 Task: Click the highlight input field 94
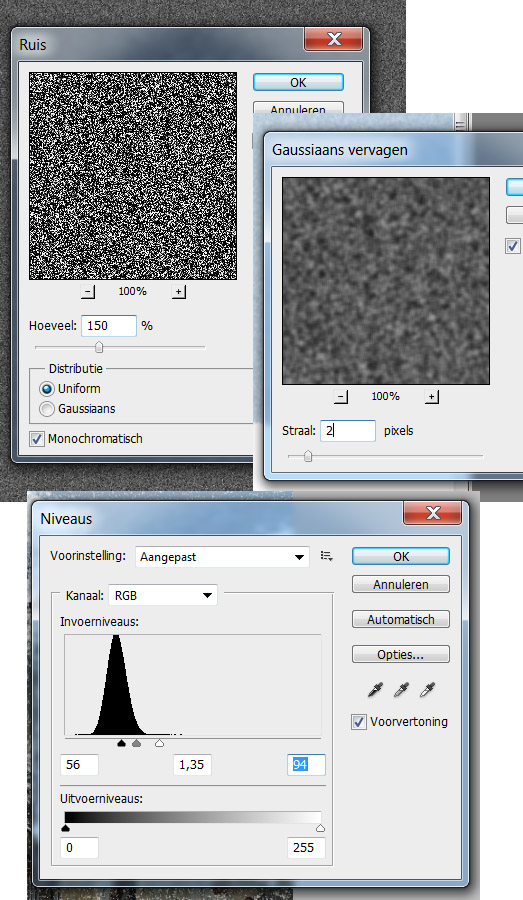306,765
